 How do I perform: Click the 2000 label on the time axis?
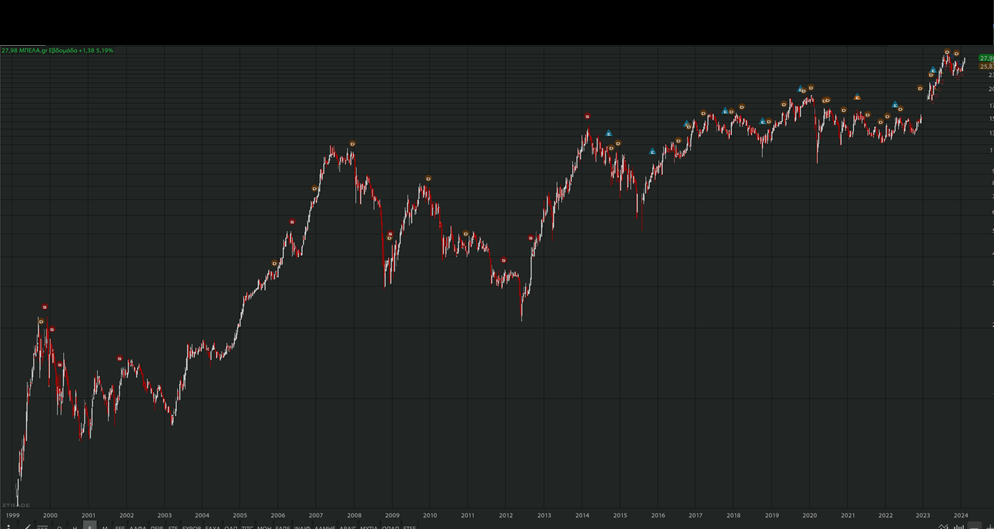[50, 516]
